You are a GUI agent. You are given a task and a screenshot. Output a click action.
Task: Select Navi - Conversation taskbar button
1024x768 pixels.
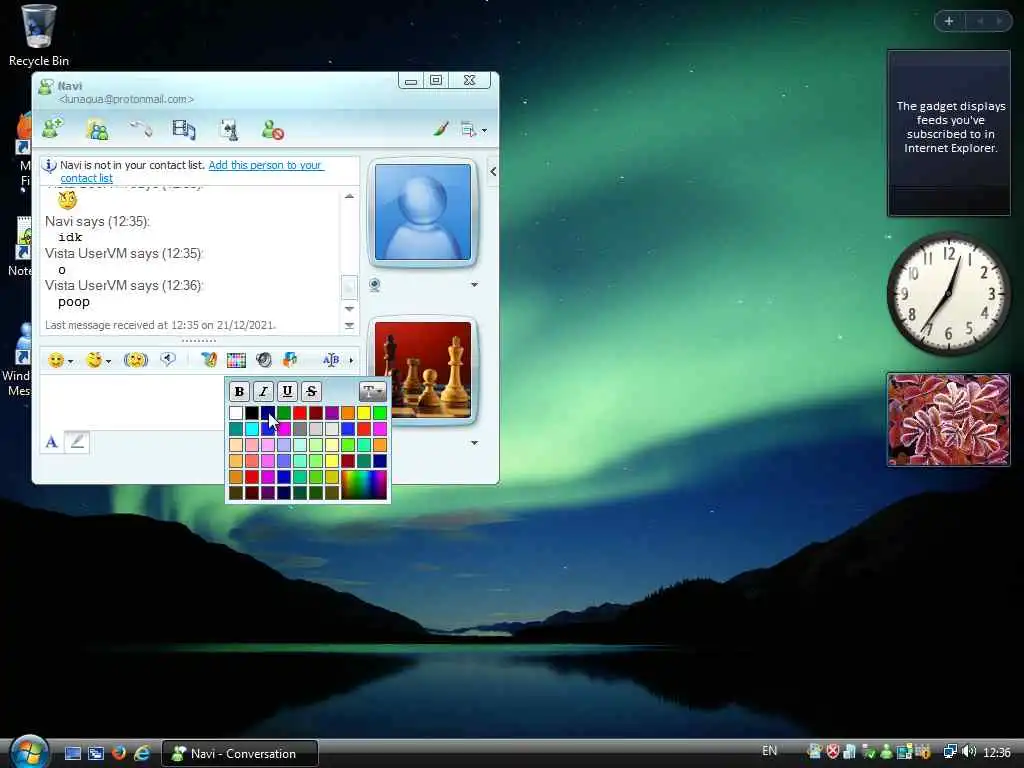(240, 754)
